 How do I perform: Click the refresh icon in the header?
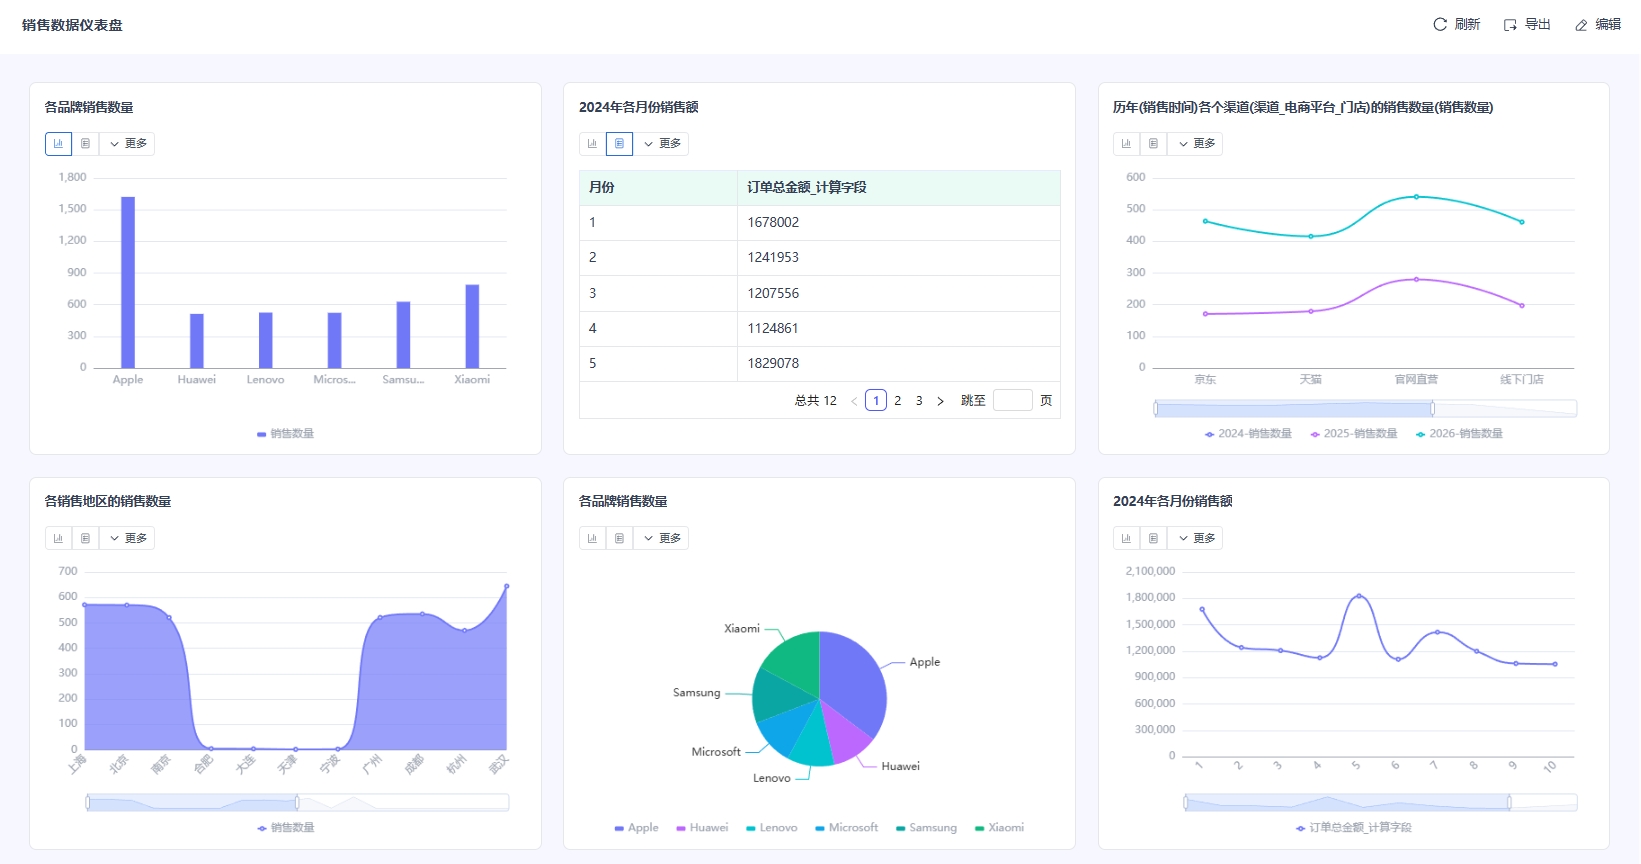click(1440, 25)
